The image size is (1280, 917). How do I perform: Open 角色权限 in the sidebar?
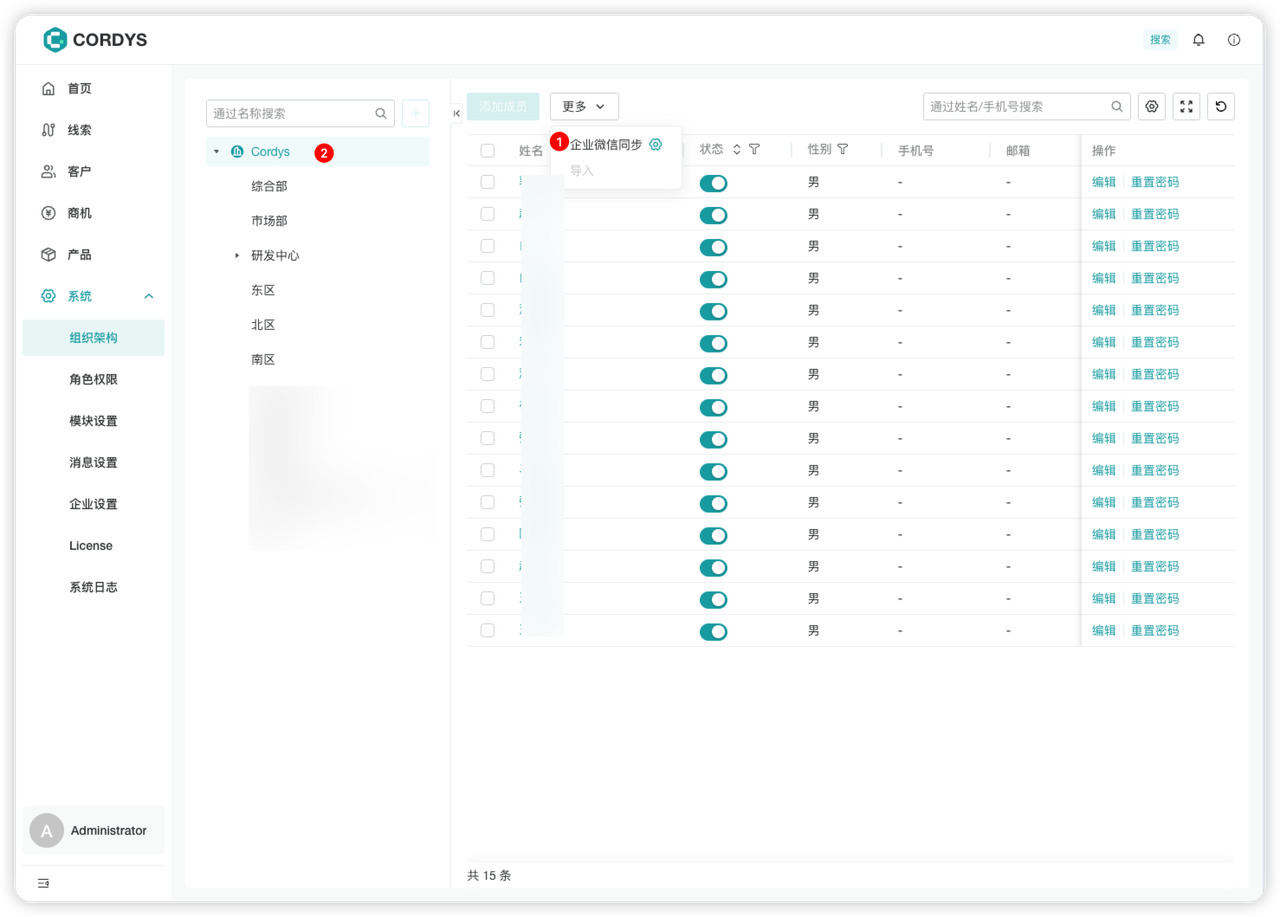93,380
